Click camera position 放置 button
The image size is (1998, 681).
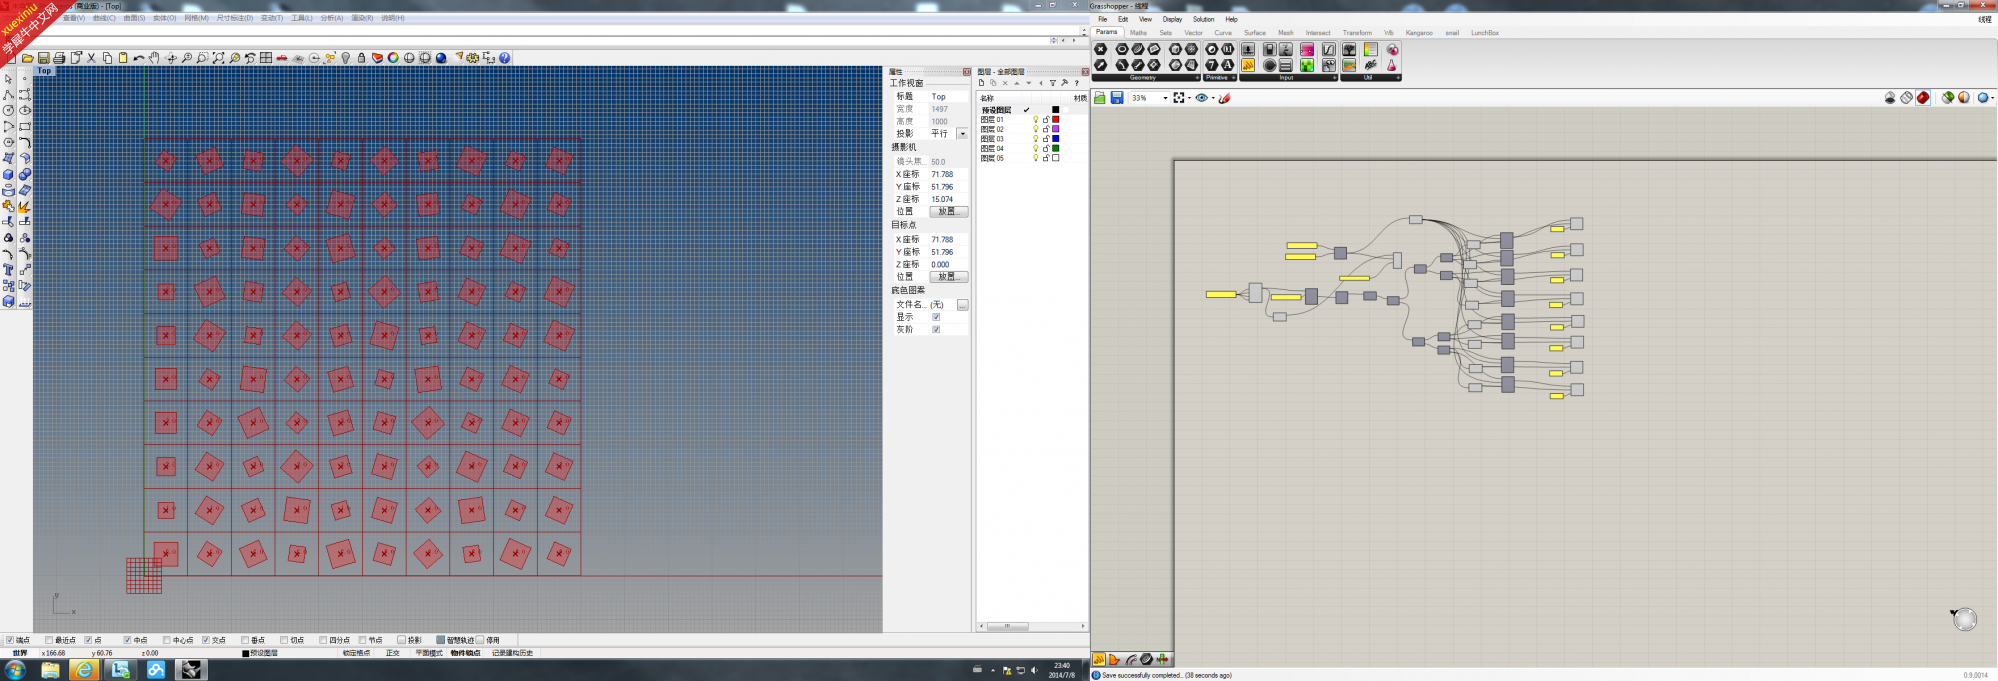(948, 212)
